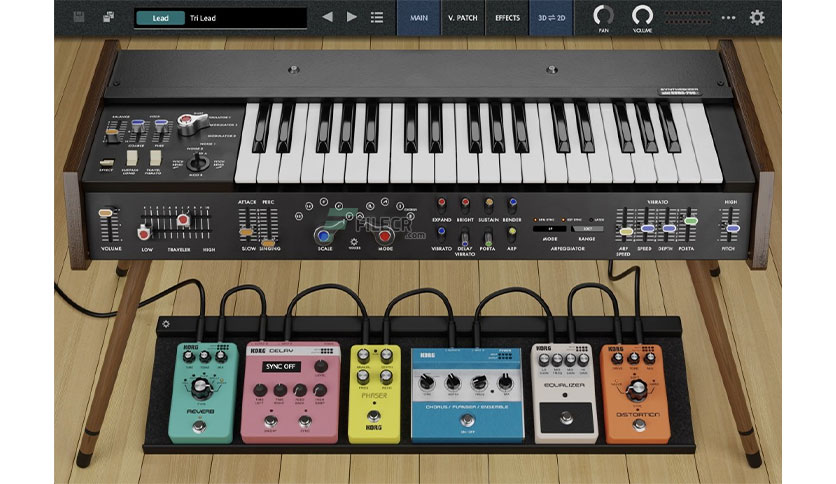Click the PAN knob in top bar
This screenshot has height=484, width=836.
(x=604, y=15)
